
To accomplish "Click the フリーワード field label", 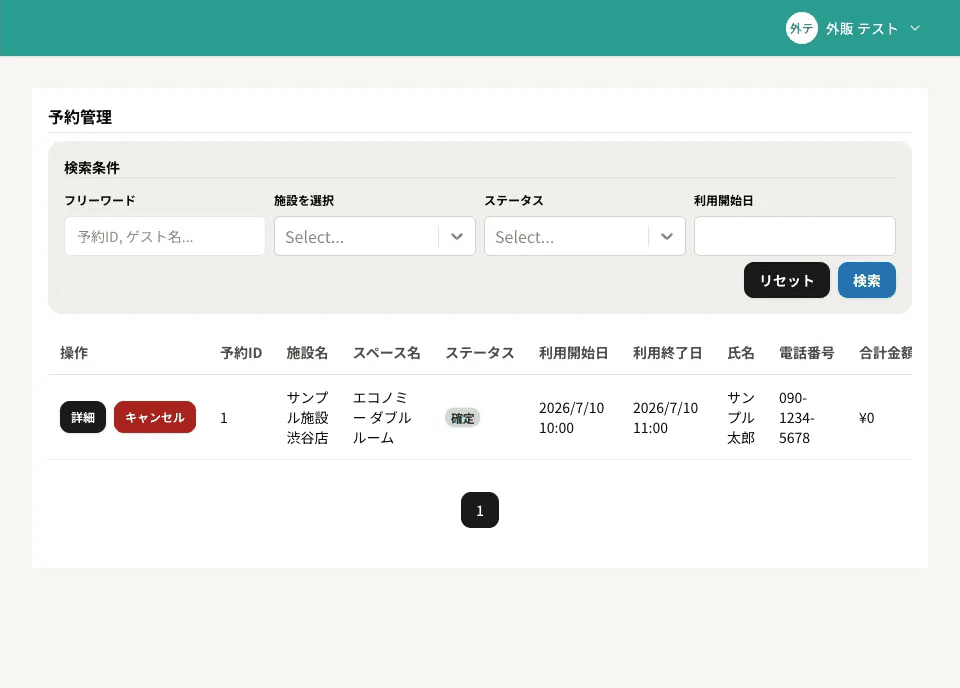I will point(100,200).
